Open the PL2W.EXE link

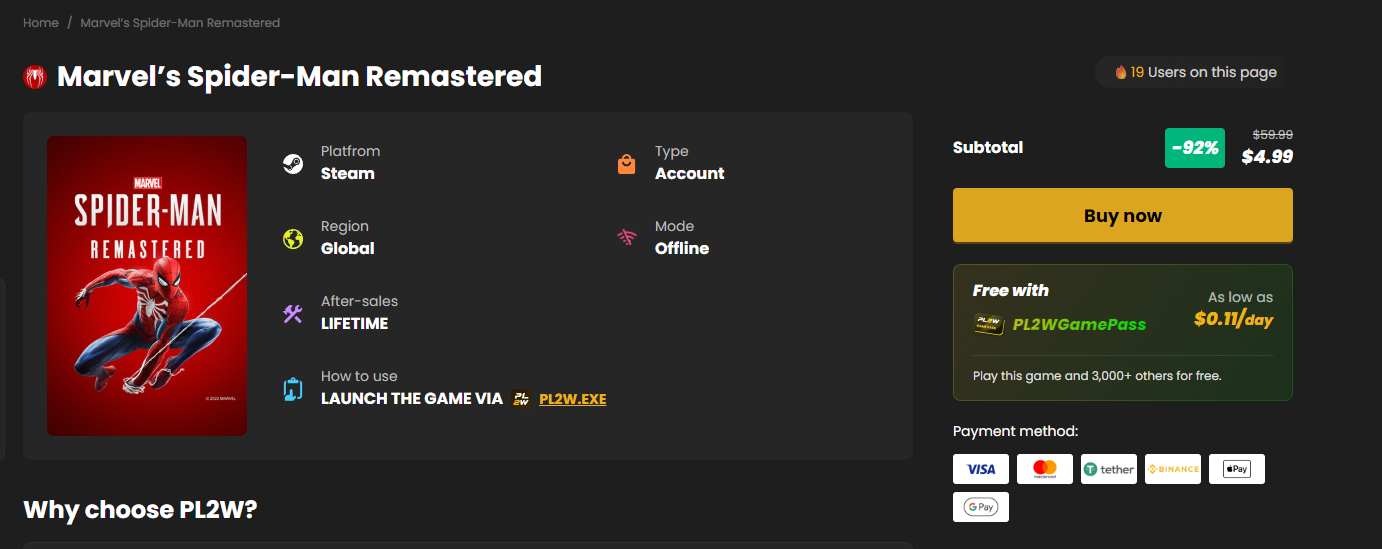[x=572, y=399]
